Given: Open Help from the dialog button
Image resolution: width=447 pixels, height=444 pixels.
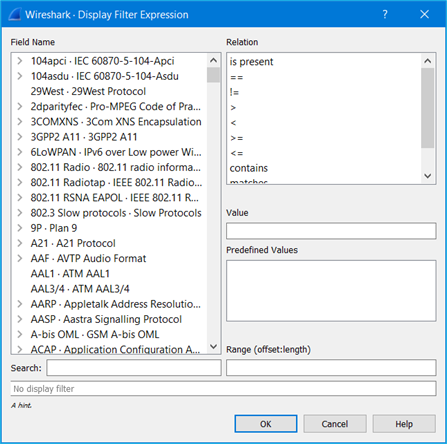Looking at the screenshot, I should [404, 424].
